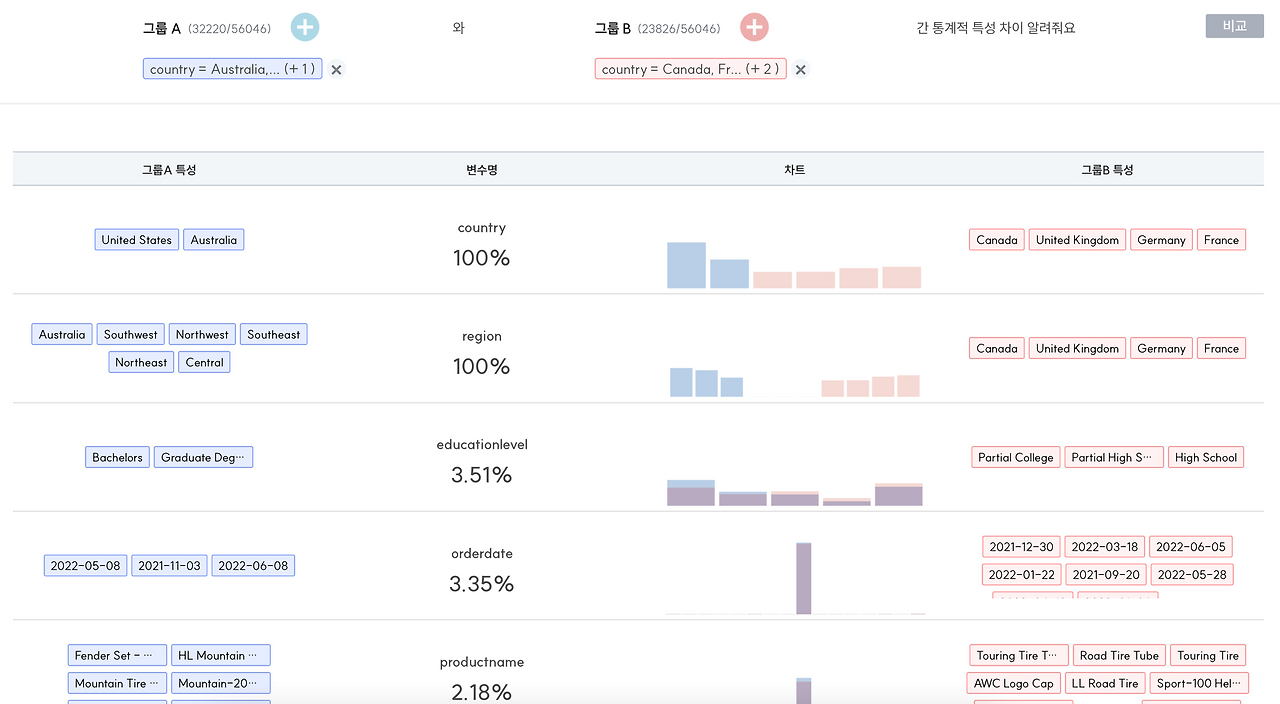Select the Southwest region tag
Viewport: 1280px width, 704px height.
[131, 335]
